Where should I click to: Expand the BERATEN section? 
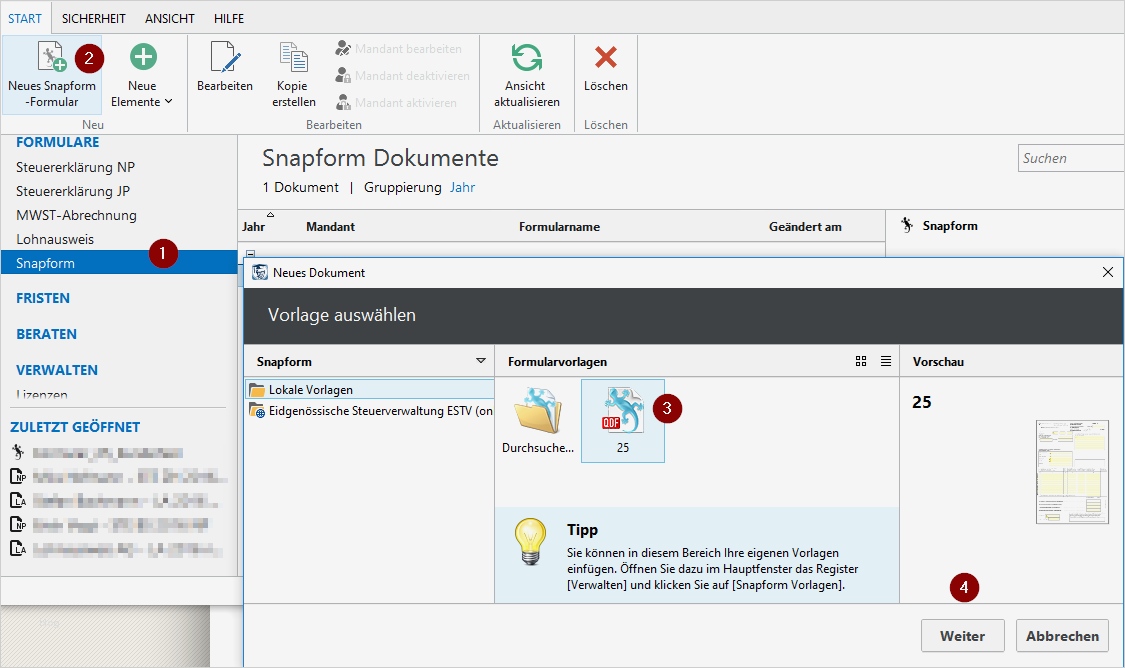[x=47, y=334]
